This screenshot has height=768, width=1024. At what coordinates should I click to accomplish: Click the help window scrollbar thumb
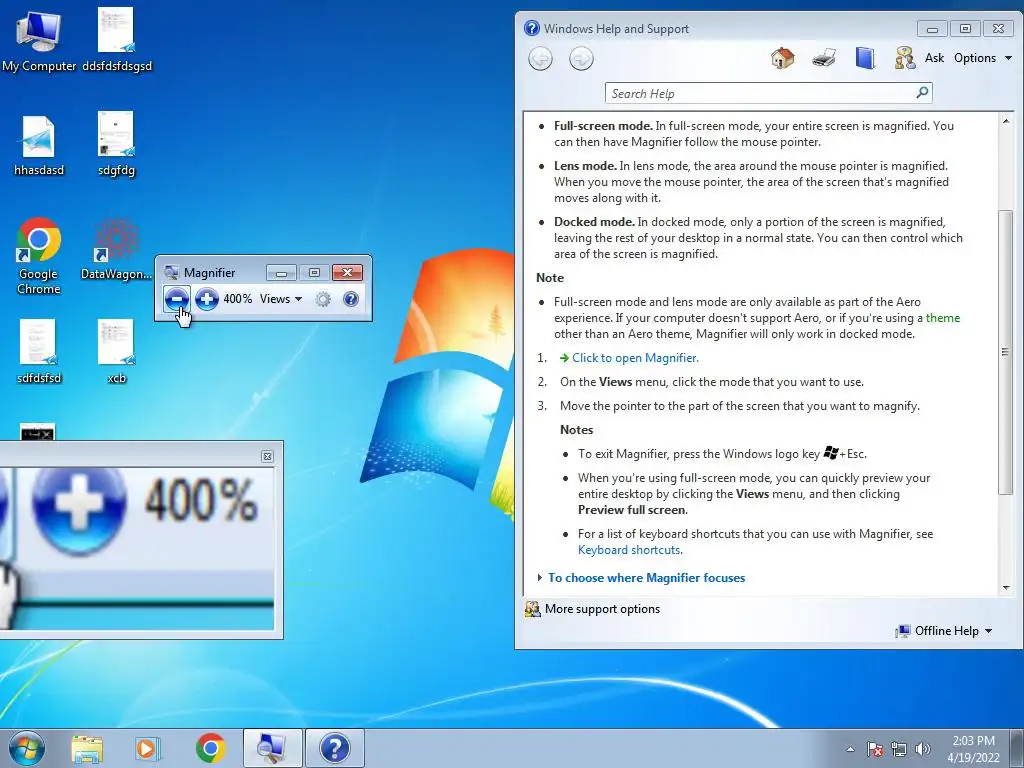tap(1006, 353)
